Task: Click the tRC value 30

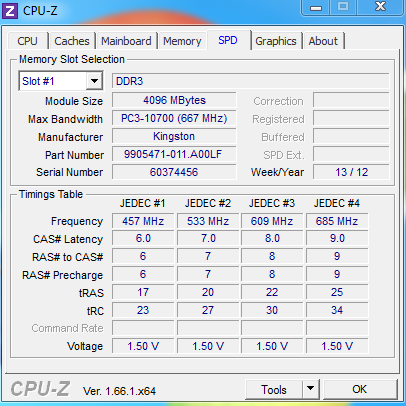Action: click(x=272, y=310)
